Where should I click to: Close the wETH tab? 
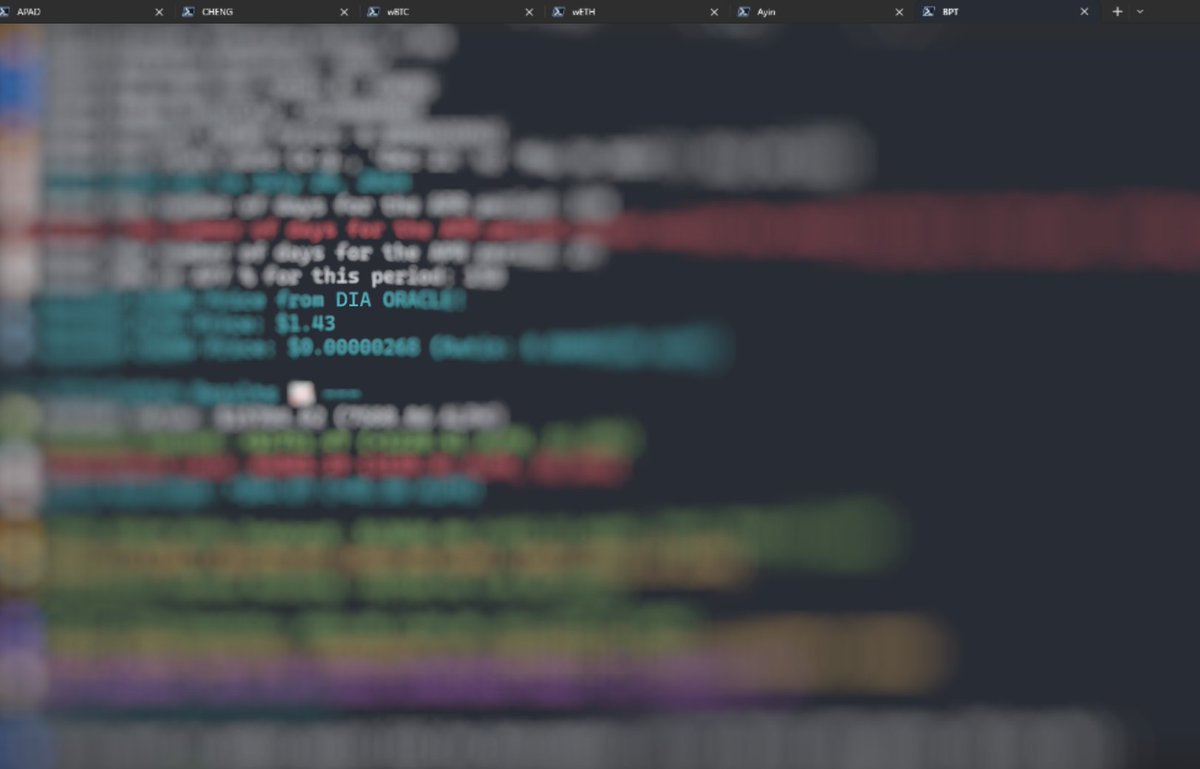(x=714, y=12)
